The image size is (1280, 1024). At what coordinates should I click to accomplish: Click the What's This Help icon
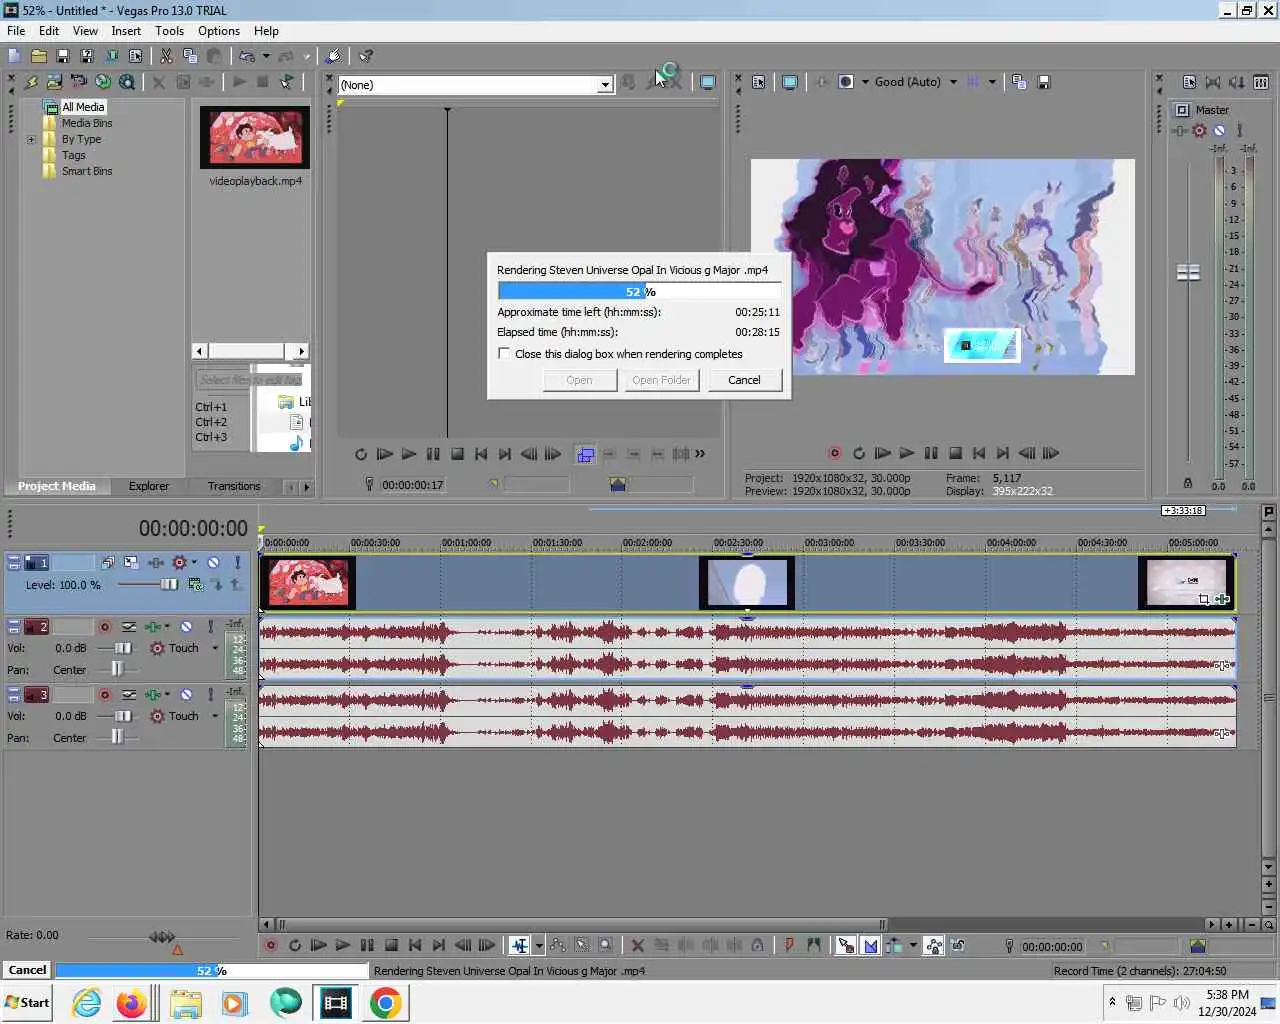click(x=366, y=56)
